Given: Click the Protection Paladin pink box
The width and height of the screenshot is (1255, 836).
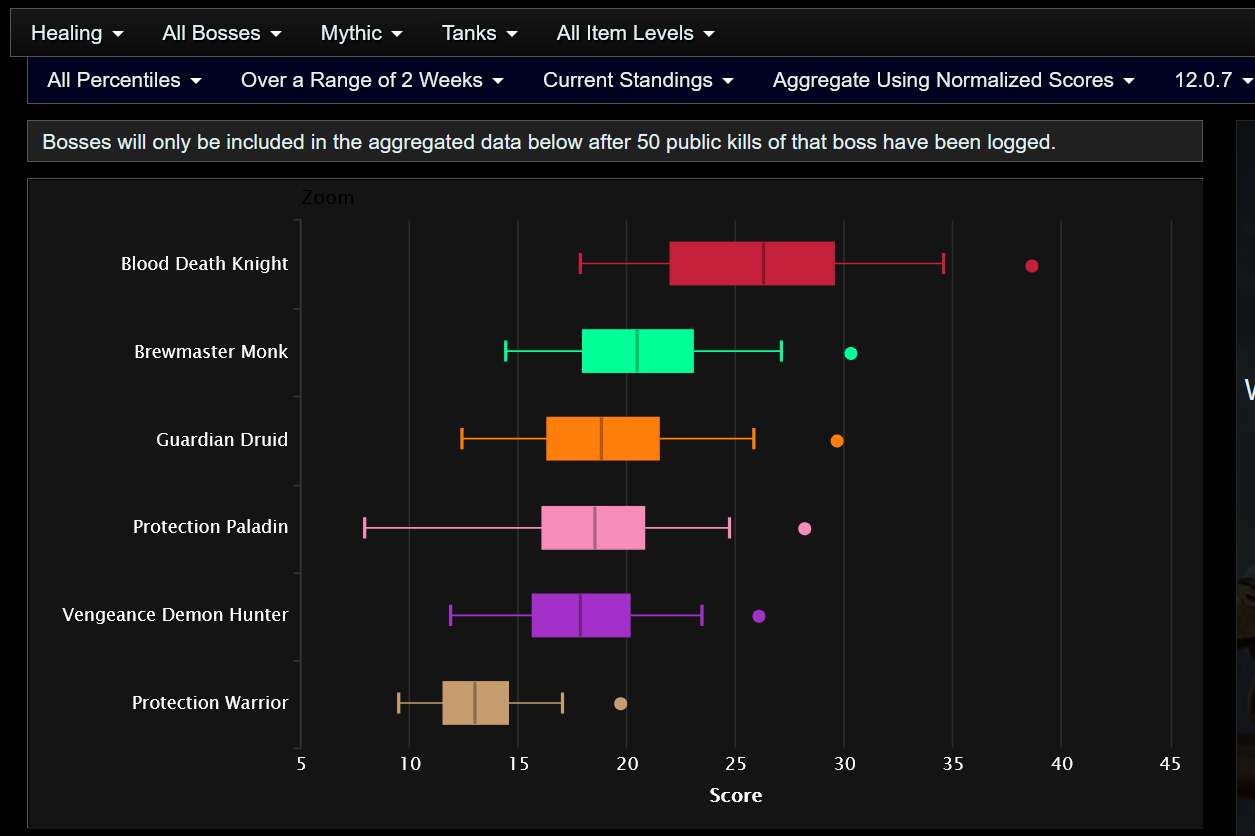Looking at the screenshot, I should 593,527.
